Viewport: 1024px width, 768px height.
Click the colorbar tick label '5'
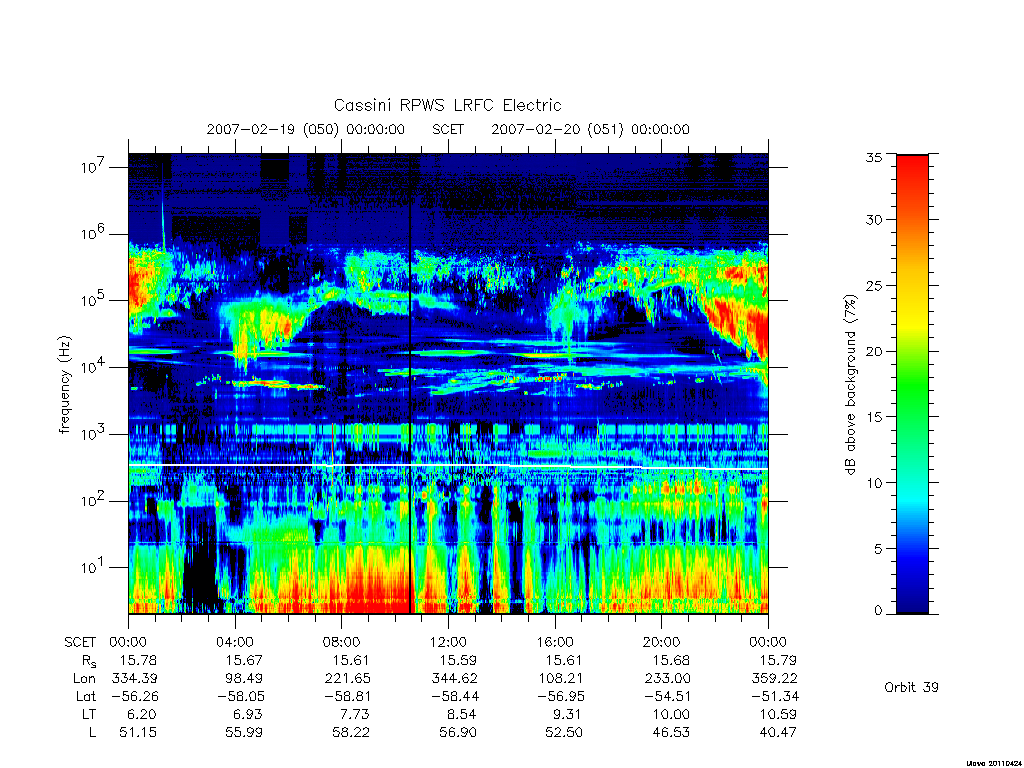tap(878, 549)
